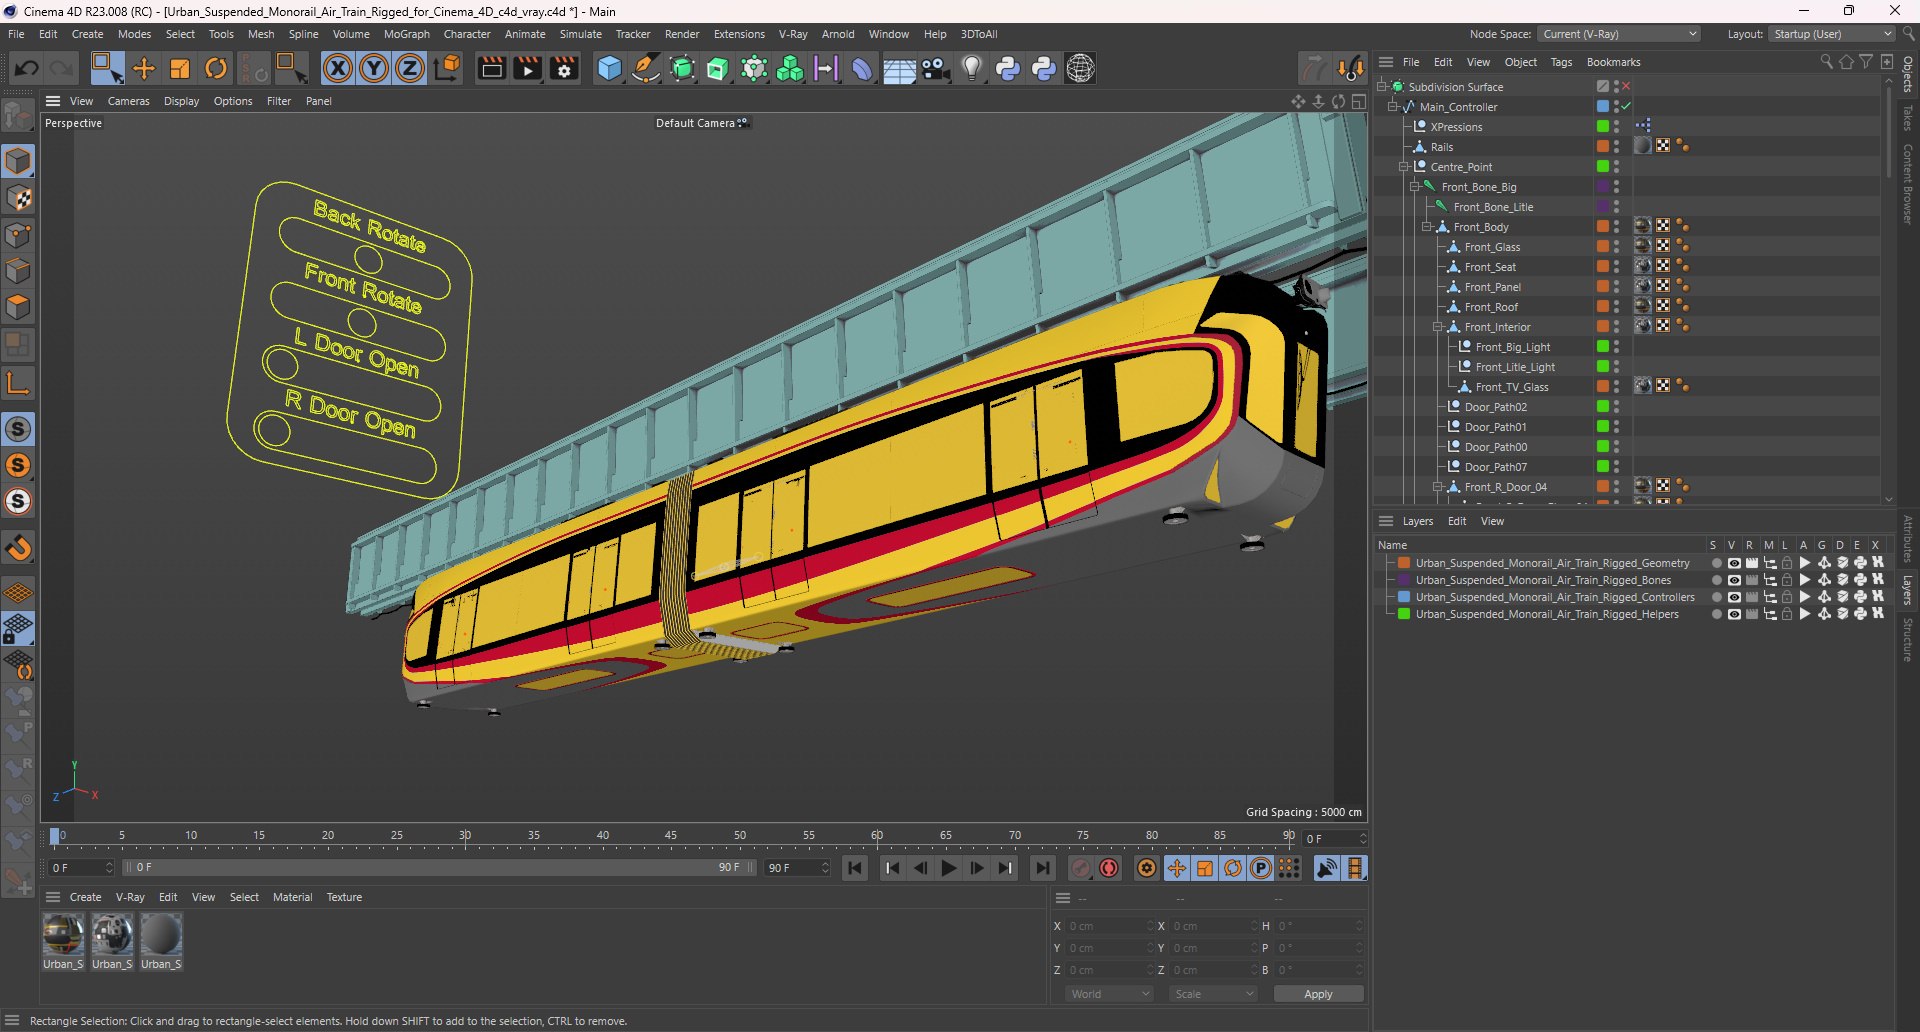Click frame 45 on timeline ruler
The height and width of the screenshot is (1032, 1920).
[x=671, y=836]
